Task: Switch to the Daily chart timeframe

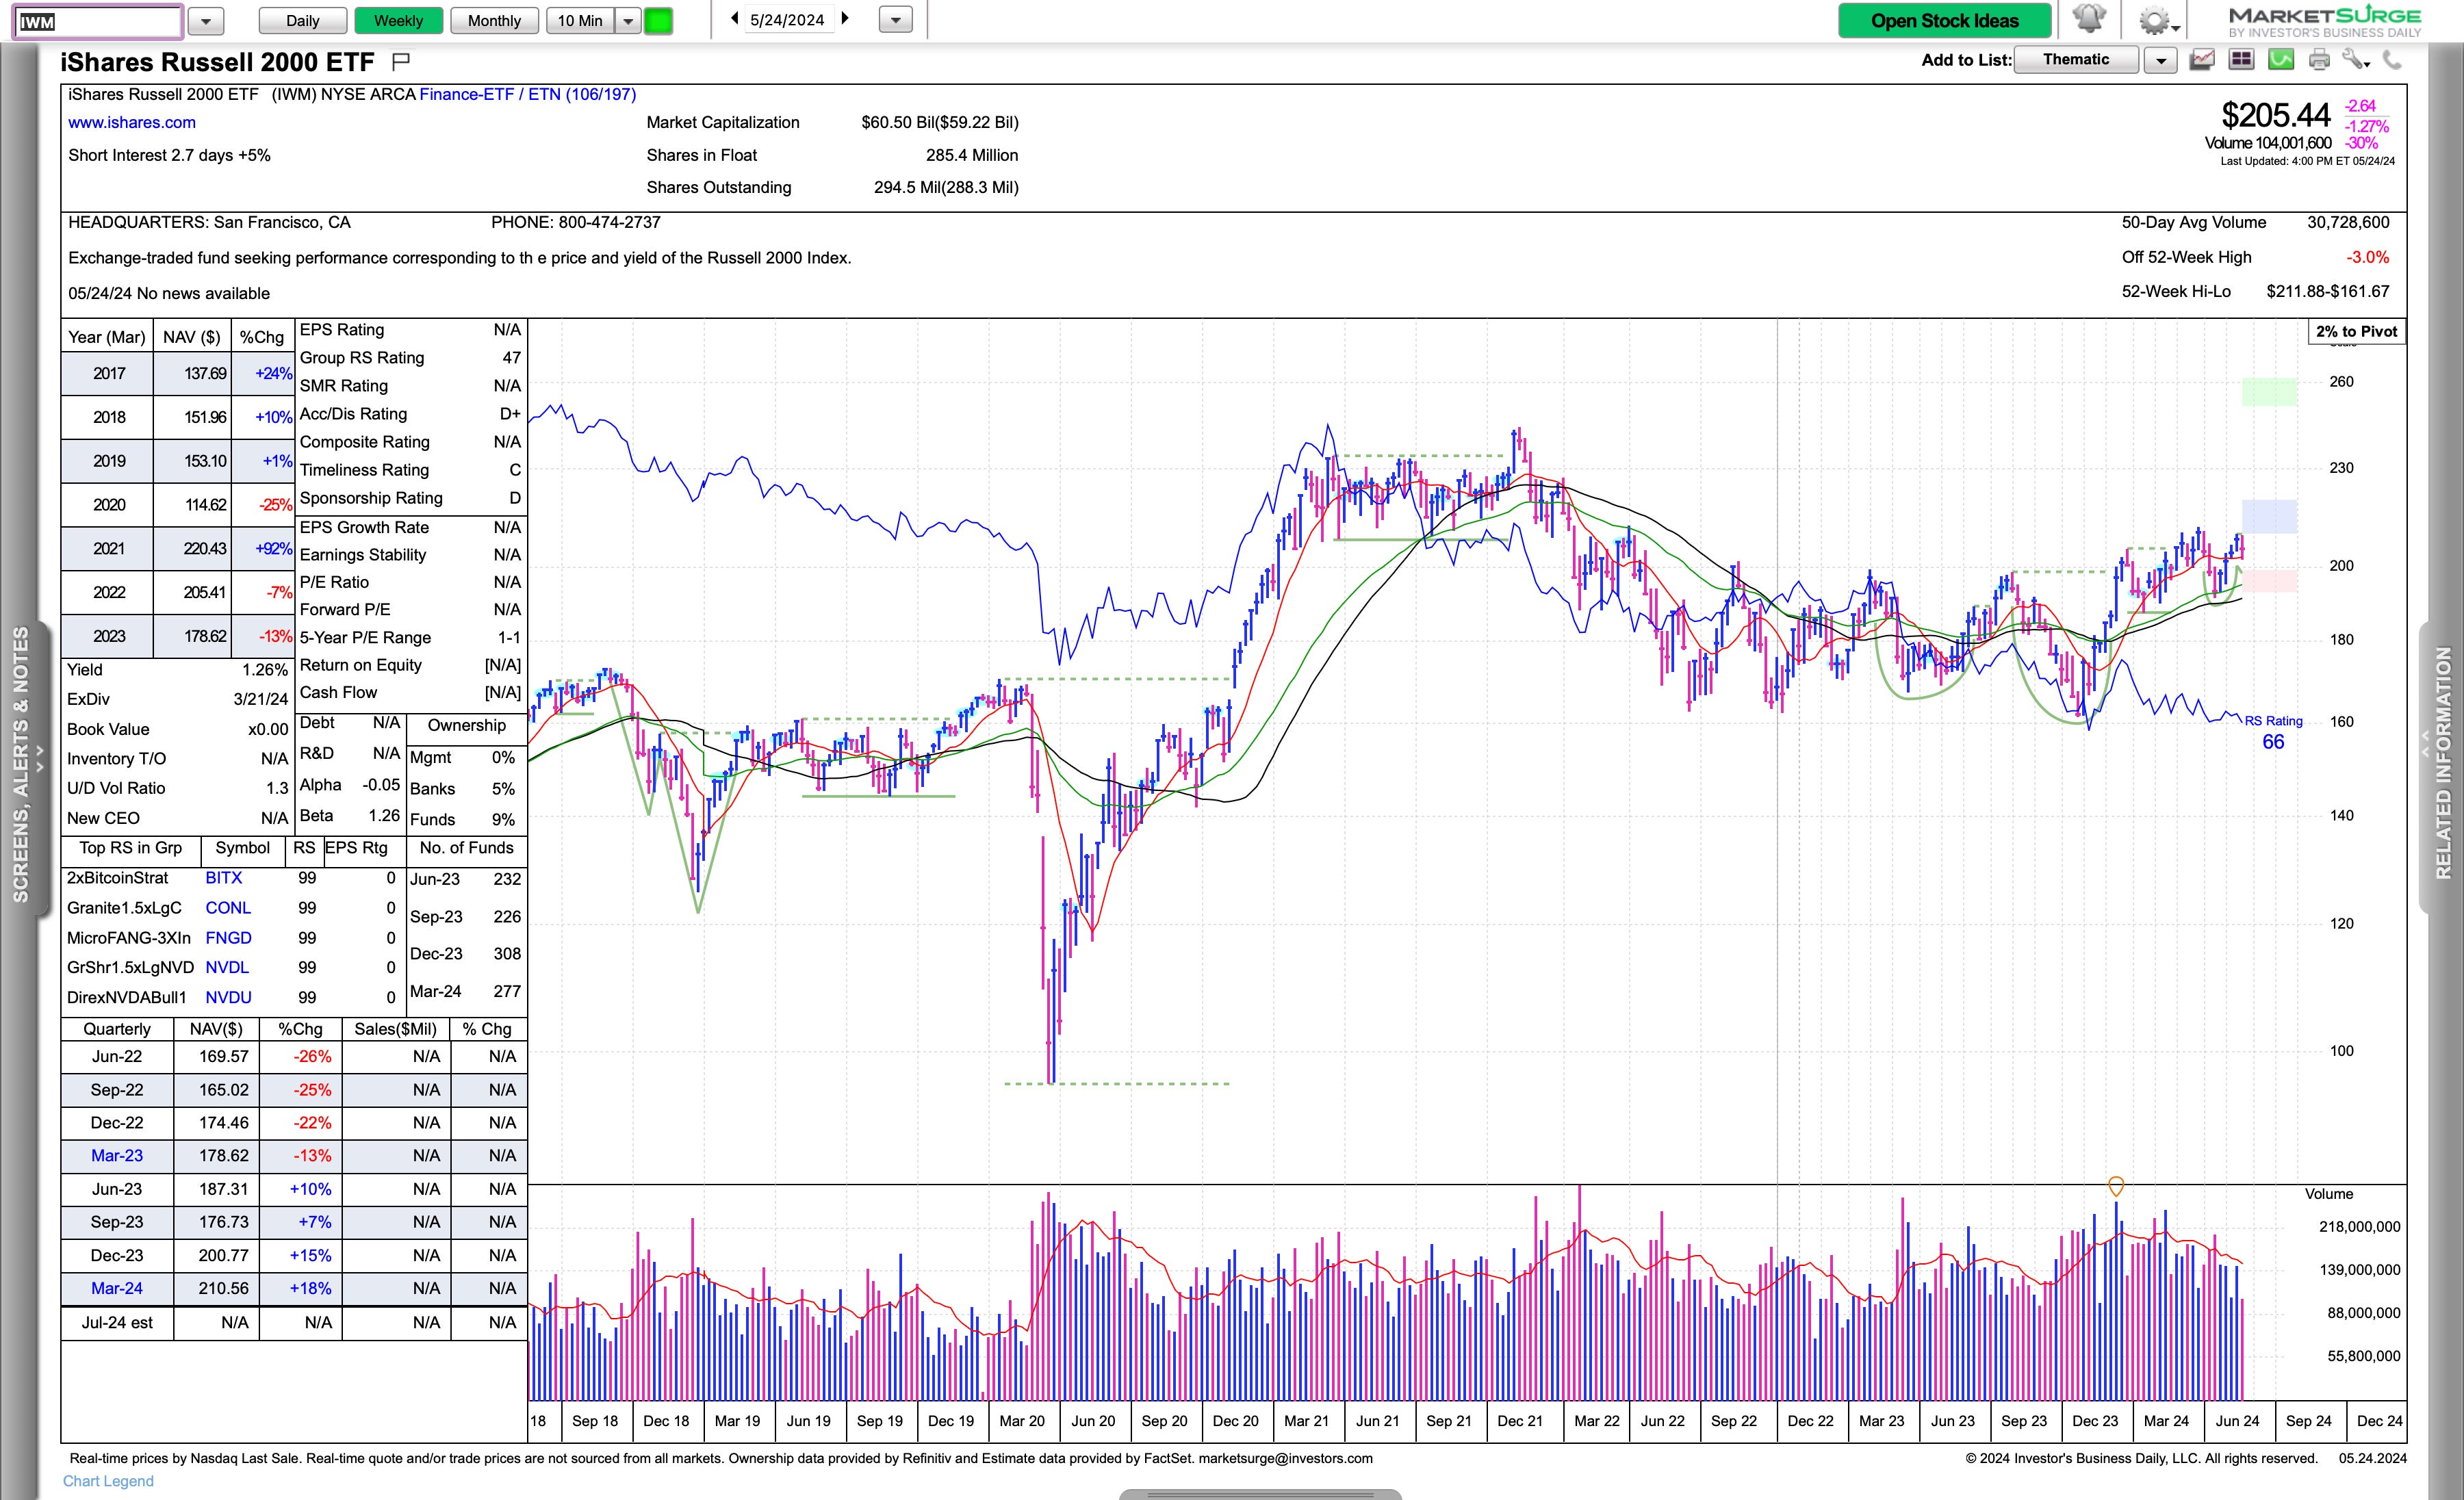Action: (x=302, y=21)
